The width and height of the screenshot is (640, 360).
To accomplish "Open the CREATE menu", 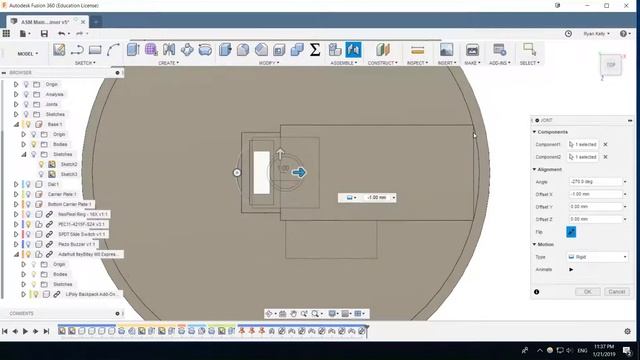I will pos(169,63).
